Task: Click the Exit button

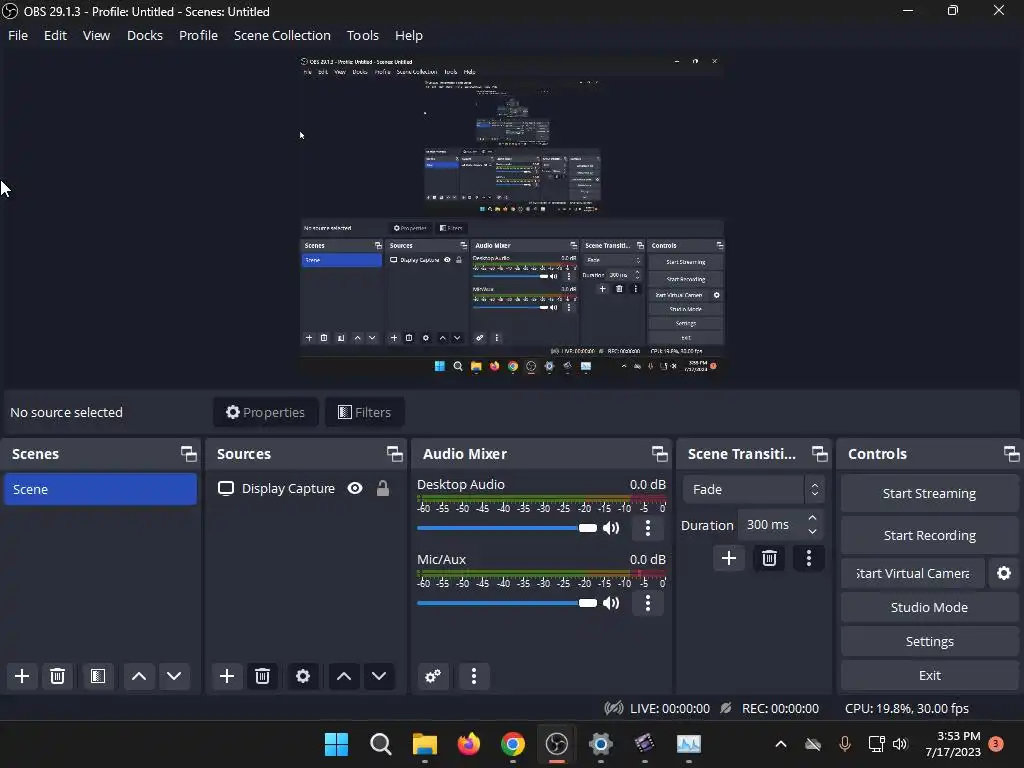Action: [x=929, y=675]
